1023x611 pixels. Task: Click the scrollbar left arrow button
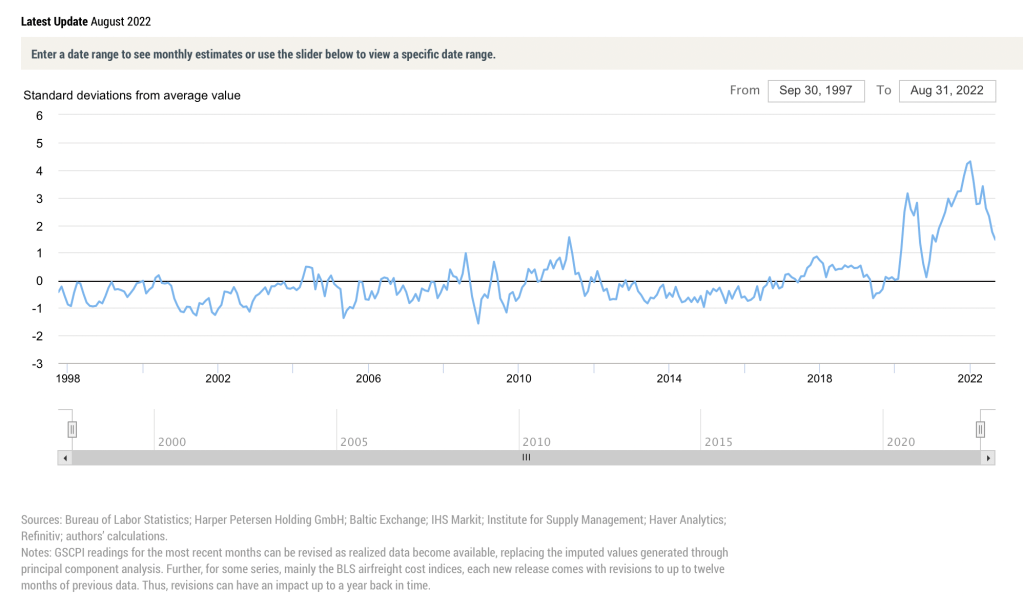[66, 458]
